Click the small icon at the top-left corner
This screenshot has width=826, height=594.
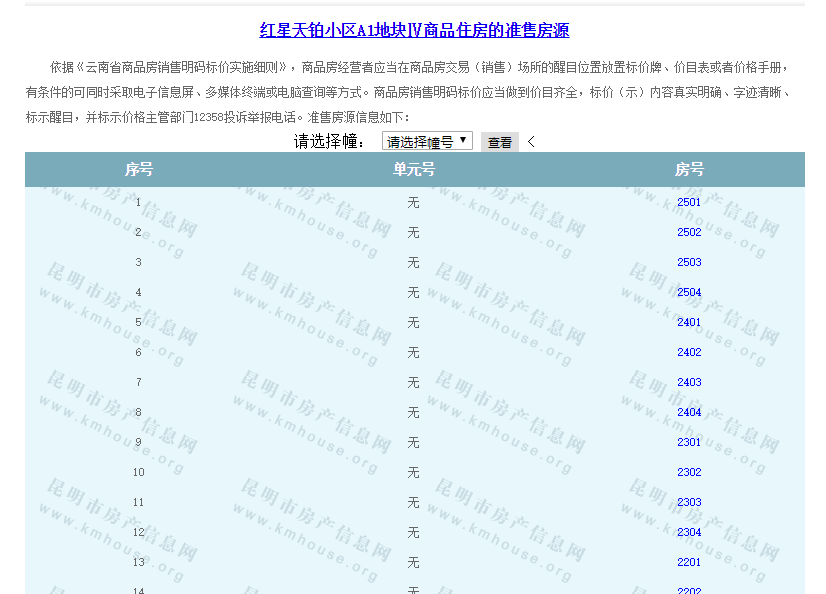pos(28,7)
